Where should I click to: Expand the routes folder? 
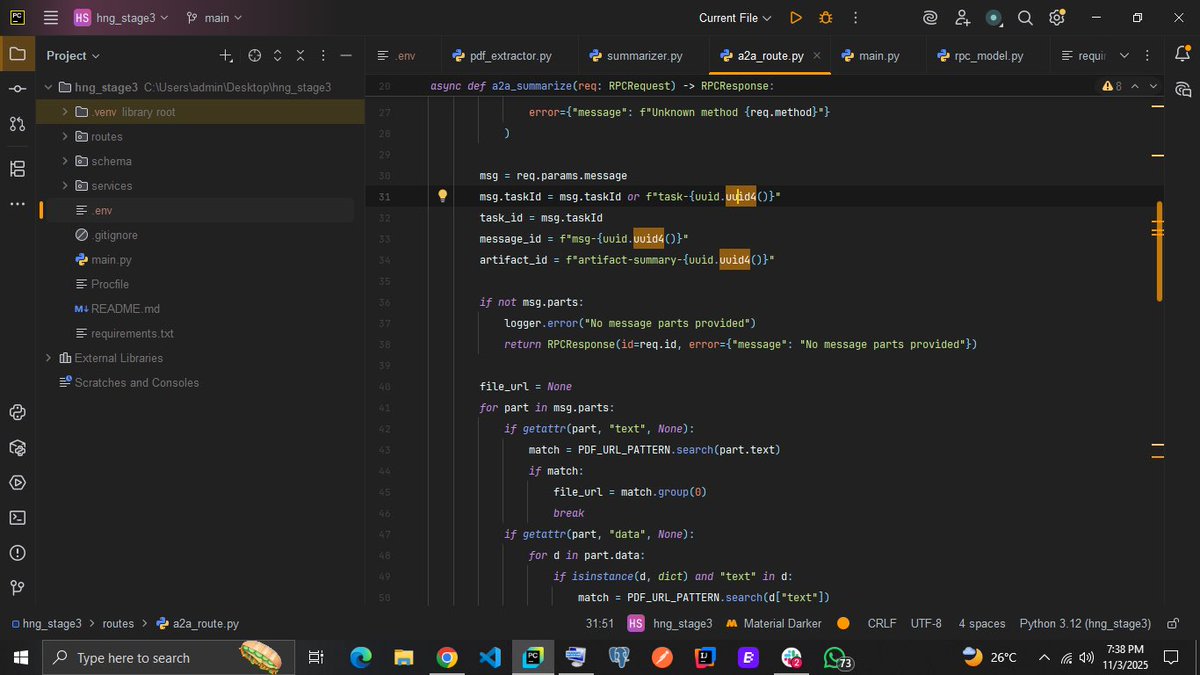(x=65, y=136)
